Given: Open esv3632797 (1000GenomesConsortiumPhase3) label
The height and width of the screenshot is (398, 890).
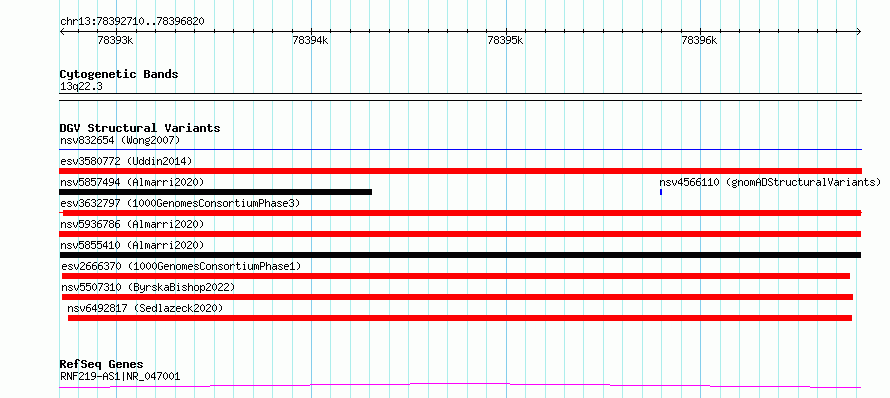Looking at the screenshot, I should point(179,203).
